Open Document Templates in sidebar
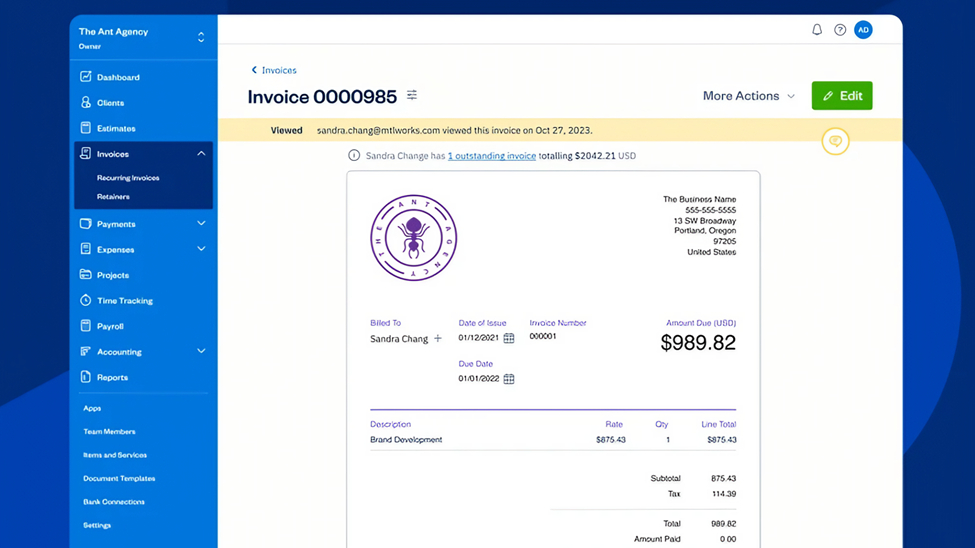This screenshot has height=548, width=975. 119,478
